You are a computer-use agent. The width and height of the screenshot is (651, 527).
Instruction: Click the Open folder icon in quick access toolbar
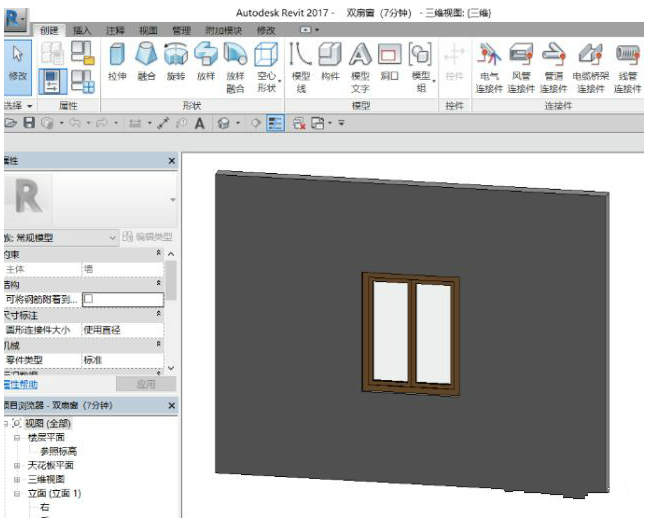coord(10,123)
